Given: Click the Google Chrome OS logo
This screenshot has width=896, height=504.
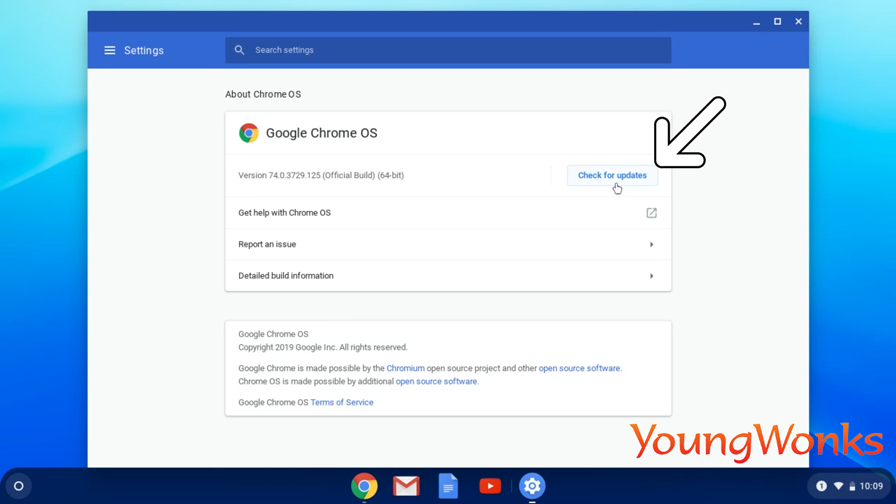Looking at the screenshot, I should [249, 133].
